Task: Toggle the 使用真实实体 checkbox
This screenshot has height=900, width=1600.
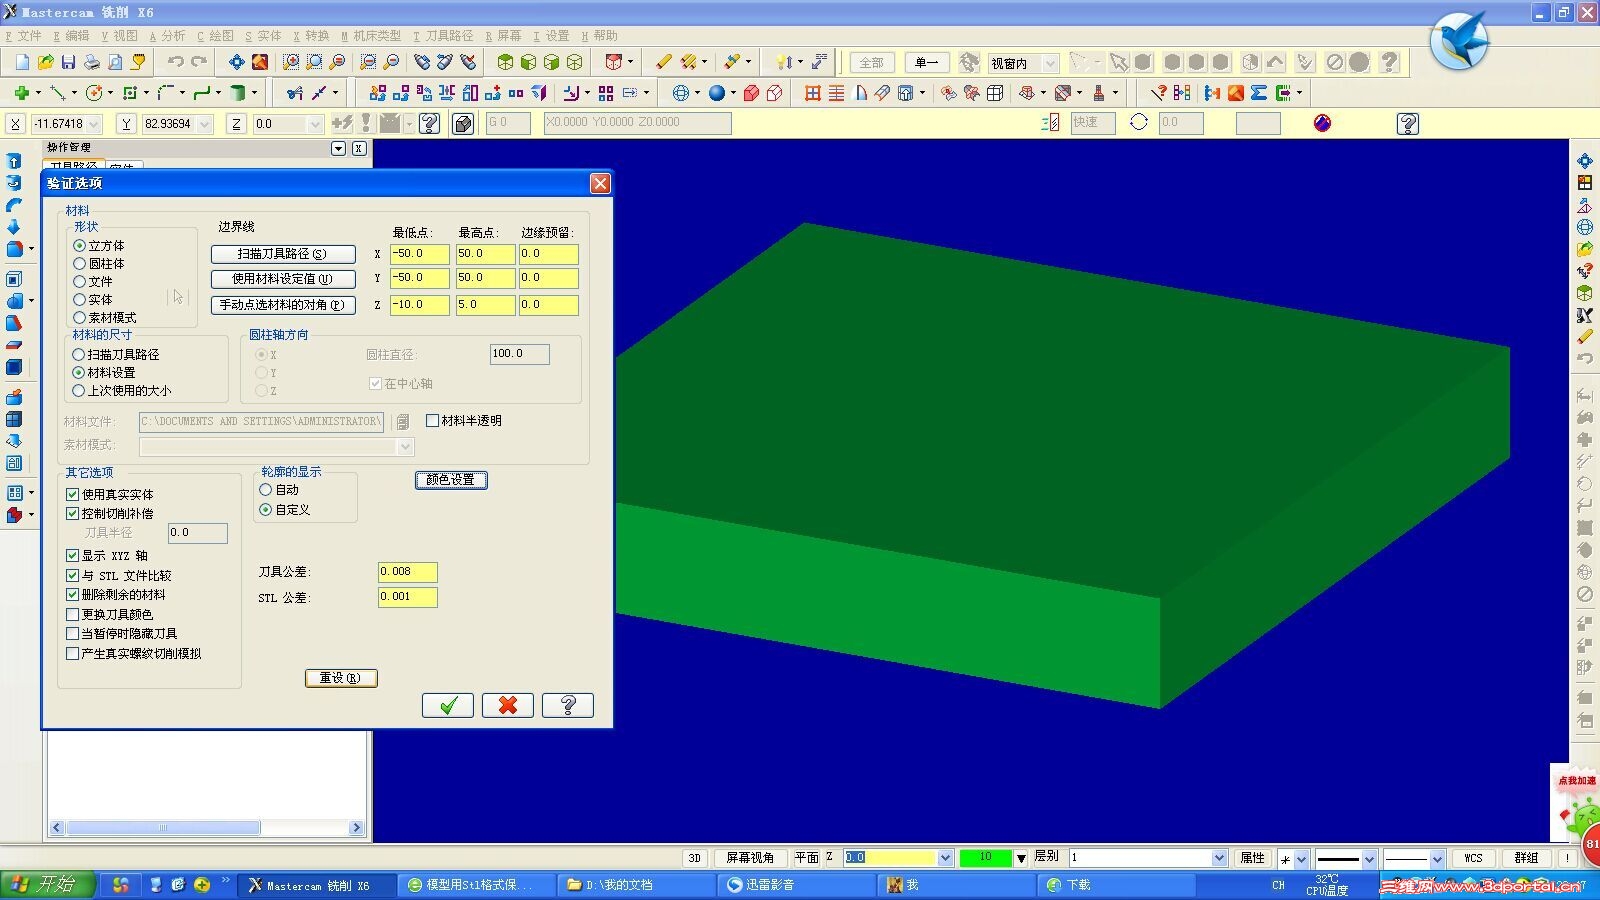Action: point(73,495)
